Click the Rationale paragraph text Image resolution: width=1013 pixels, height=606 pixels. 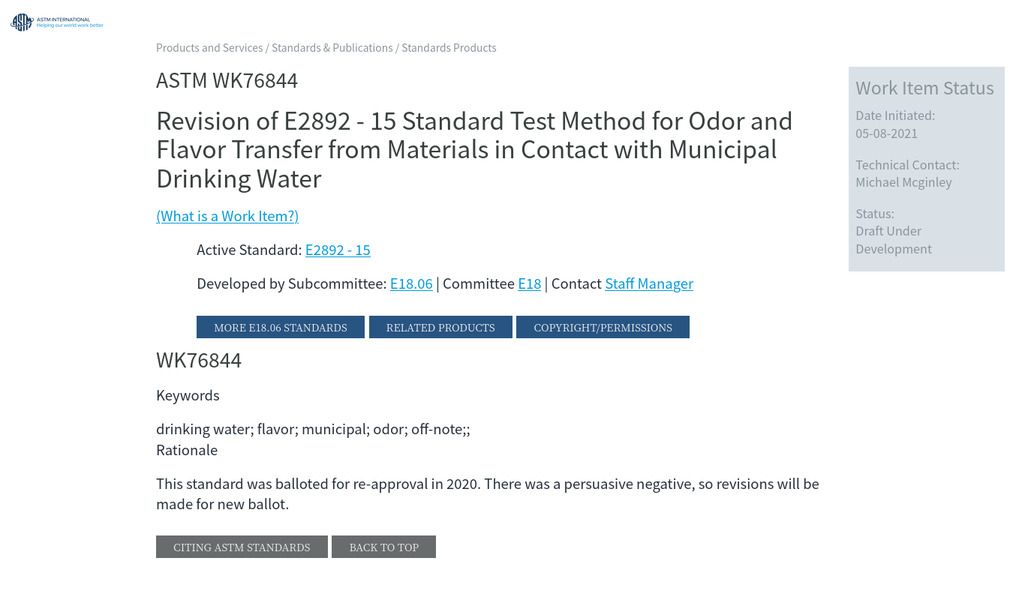point(488,494)
